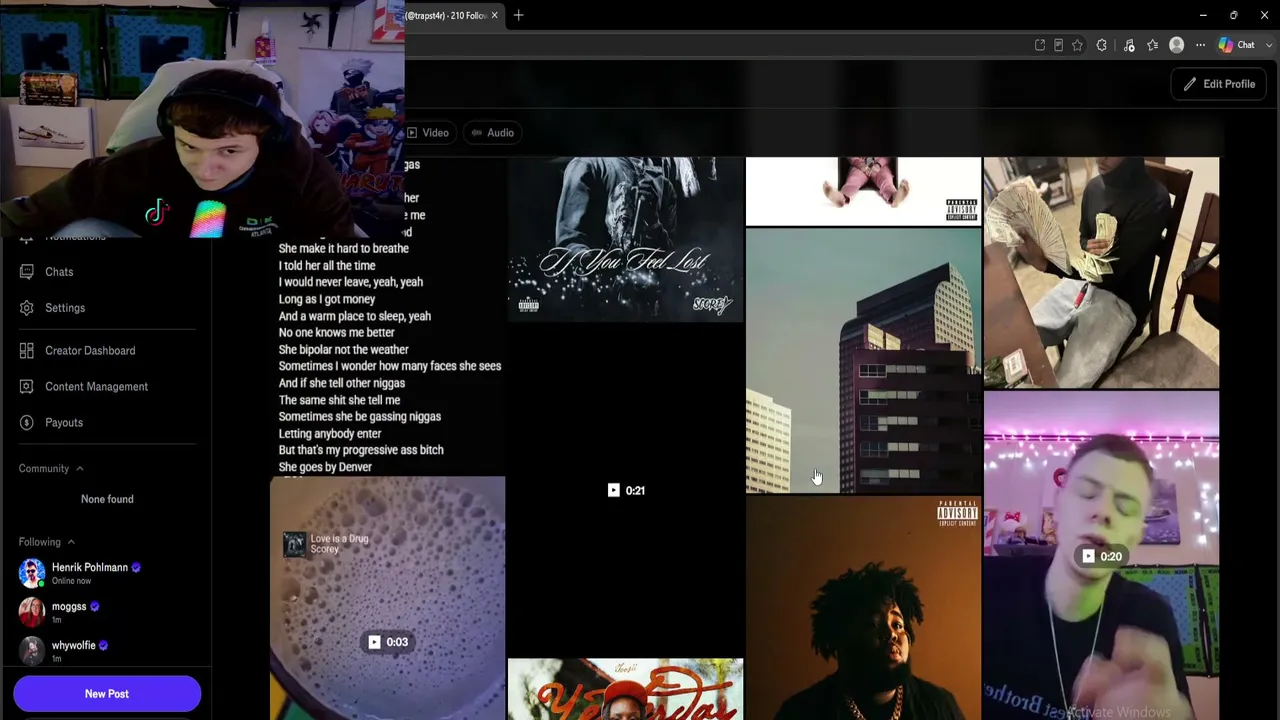Minimize the browser window
1280x720 pixels.
(x=1203, y=15)
